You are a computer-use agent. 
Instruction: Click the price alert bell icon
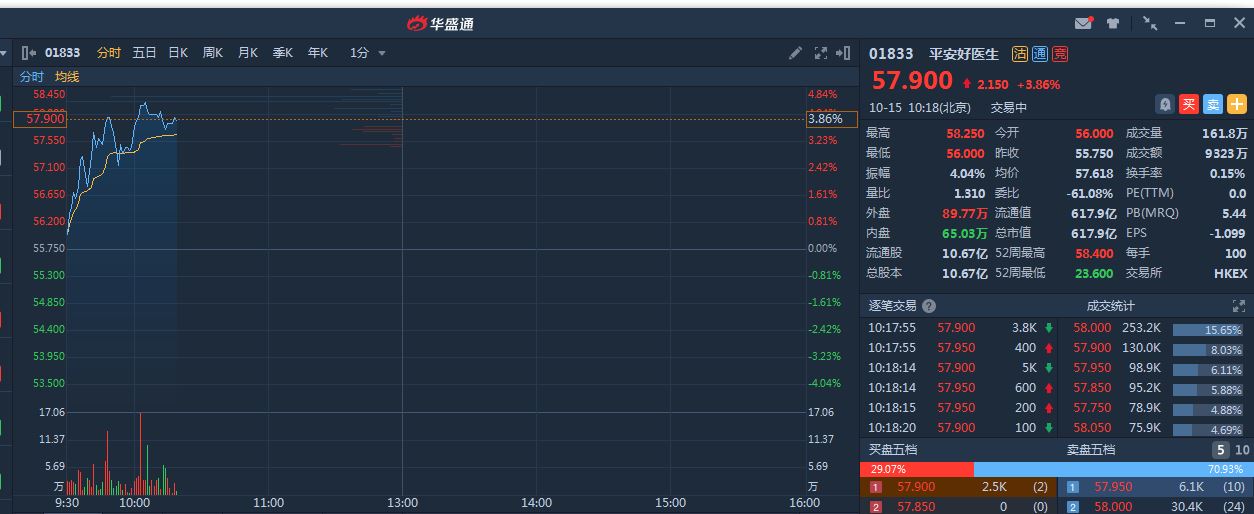pyautogui.click(x=1165, y=104)
